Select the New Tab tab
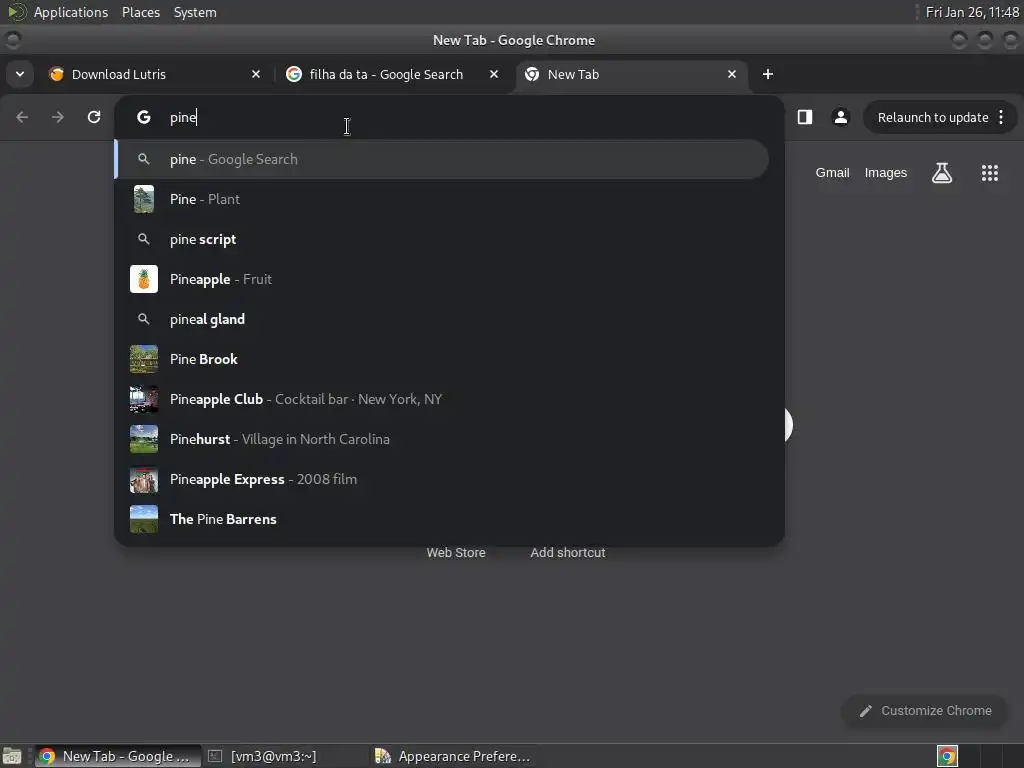This screenshot has height=768, width=1024. click(631, 74)
